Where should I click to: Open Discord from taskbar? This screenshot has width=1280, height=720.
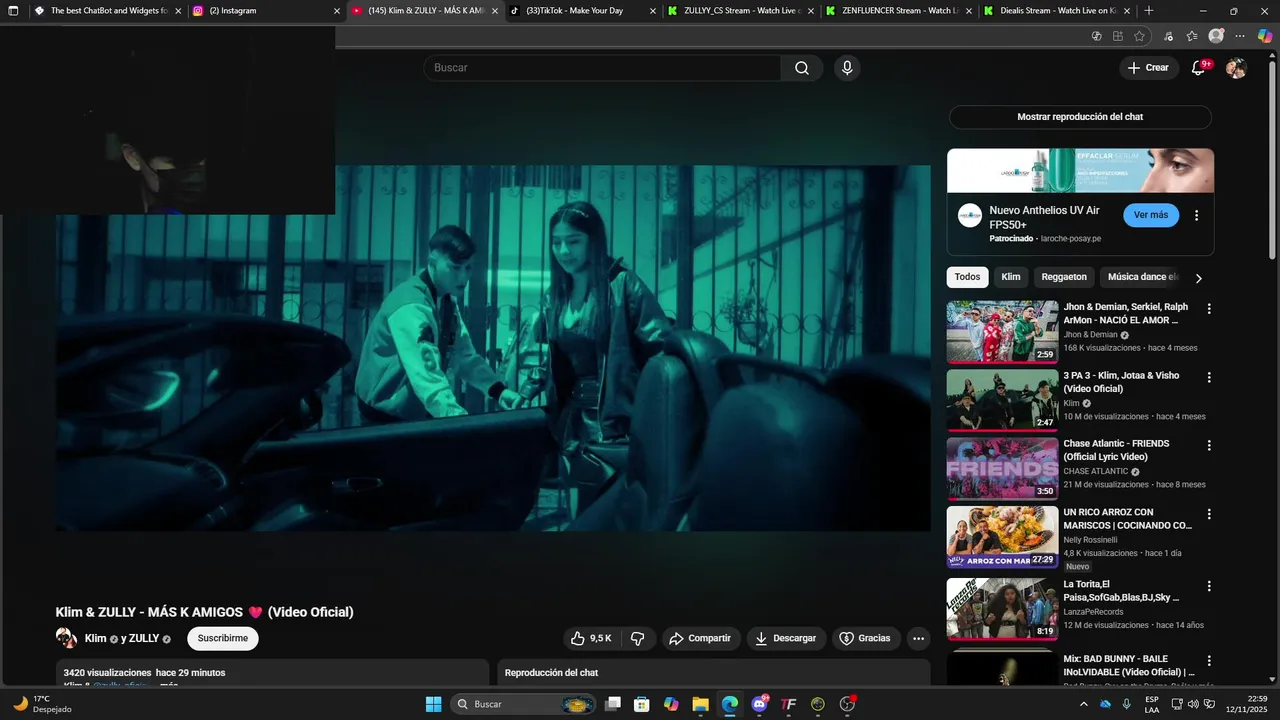point(759,704)
